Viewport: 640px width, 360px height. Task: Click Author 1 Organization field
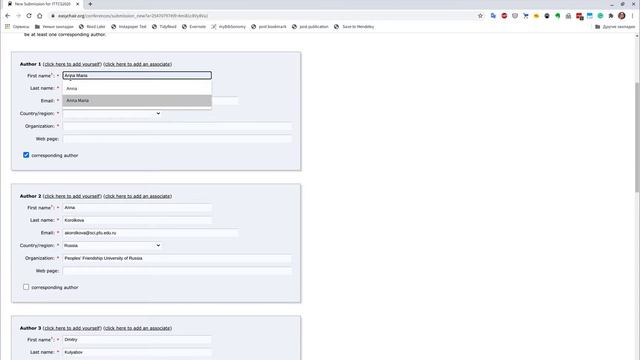[x=178, y=126]
